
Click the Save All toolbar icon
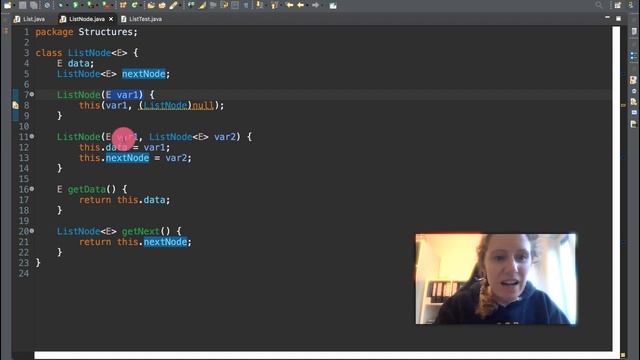33,5
